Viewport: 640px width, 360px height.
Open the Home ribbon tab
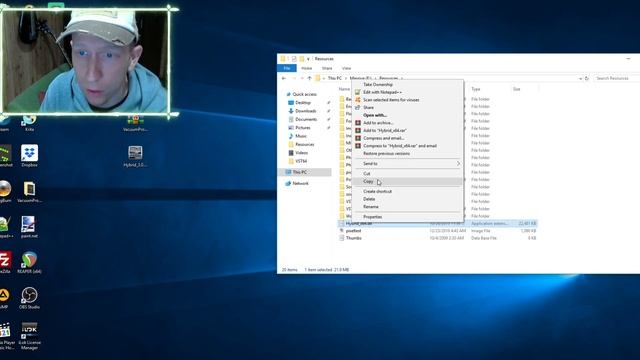click(x=307, y=68)
